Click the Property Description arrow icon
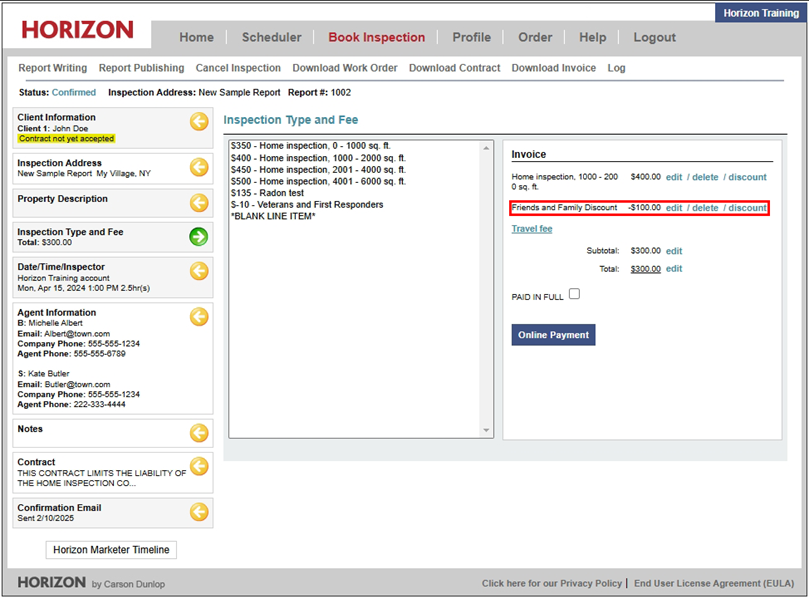 [199, 203]
